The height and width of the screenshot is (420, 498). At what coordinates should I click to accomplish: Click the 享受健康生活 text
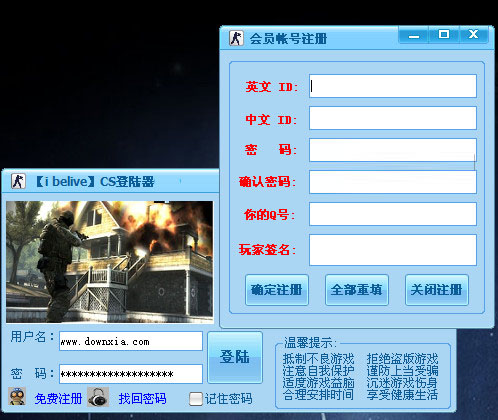402,395
